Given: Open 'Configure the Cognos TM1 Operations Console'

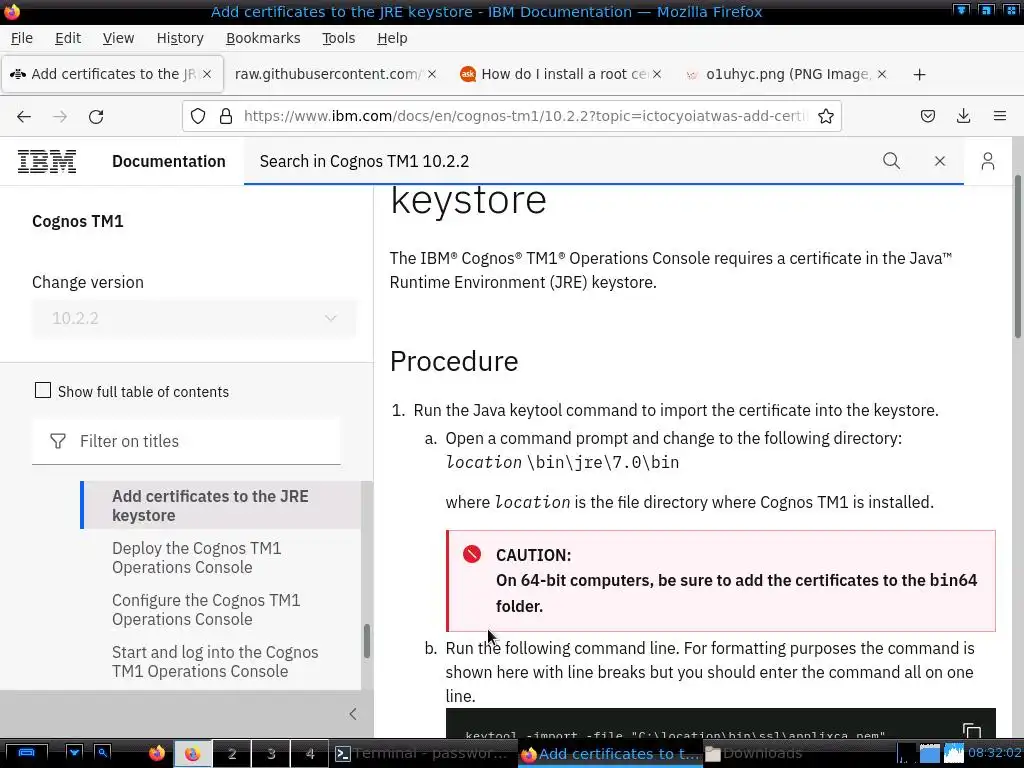Looking at the screenshot, I should click(x=206, y=610).
